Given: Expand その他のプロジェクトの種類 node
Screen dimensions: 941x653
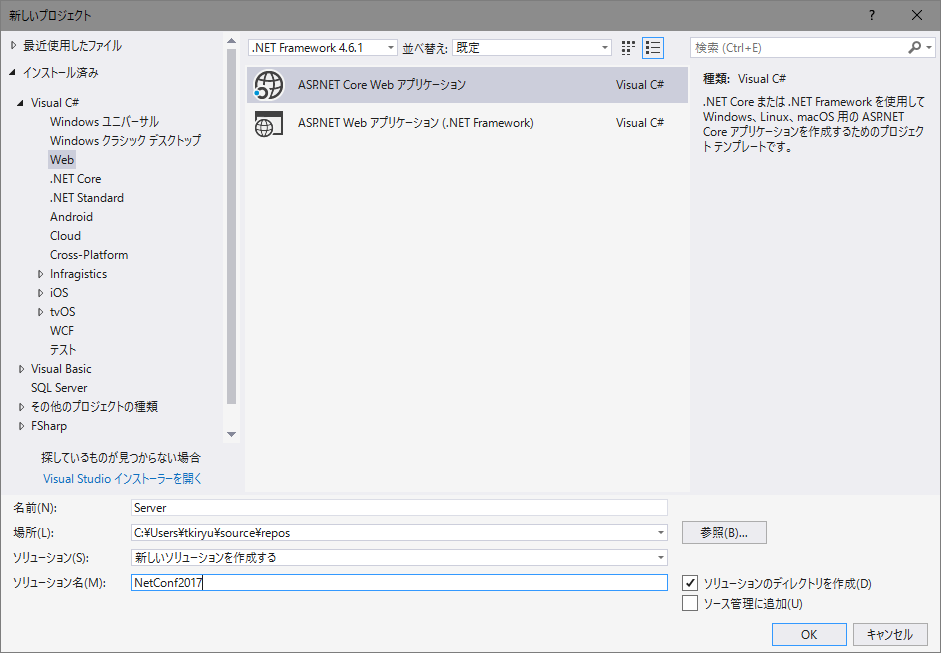Looking at the screenshot, I should coord(21,407).
